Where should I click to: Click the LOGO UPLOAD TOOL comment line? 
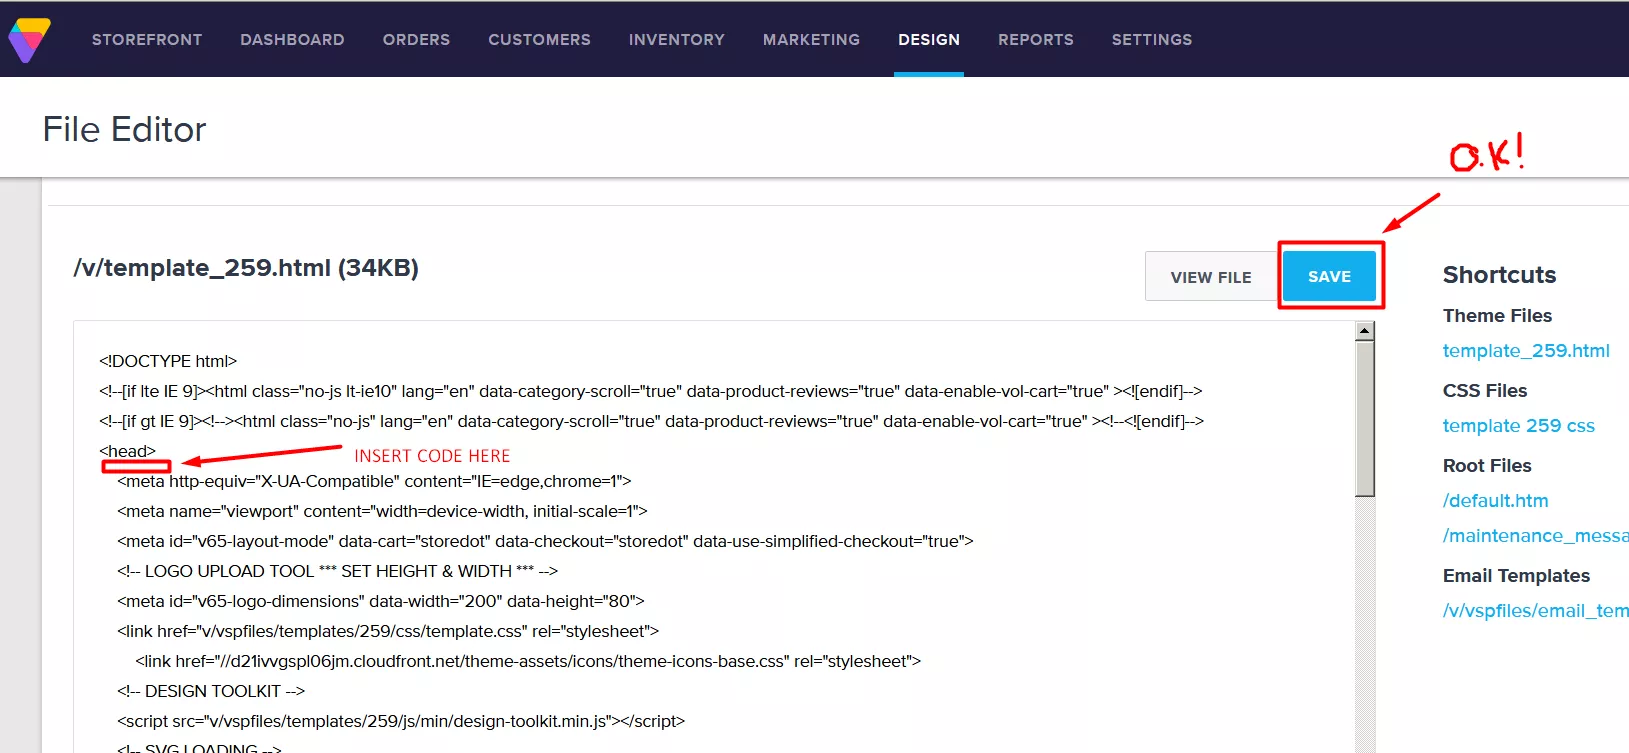(337, 571)
